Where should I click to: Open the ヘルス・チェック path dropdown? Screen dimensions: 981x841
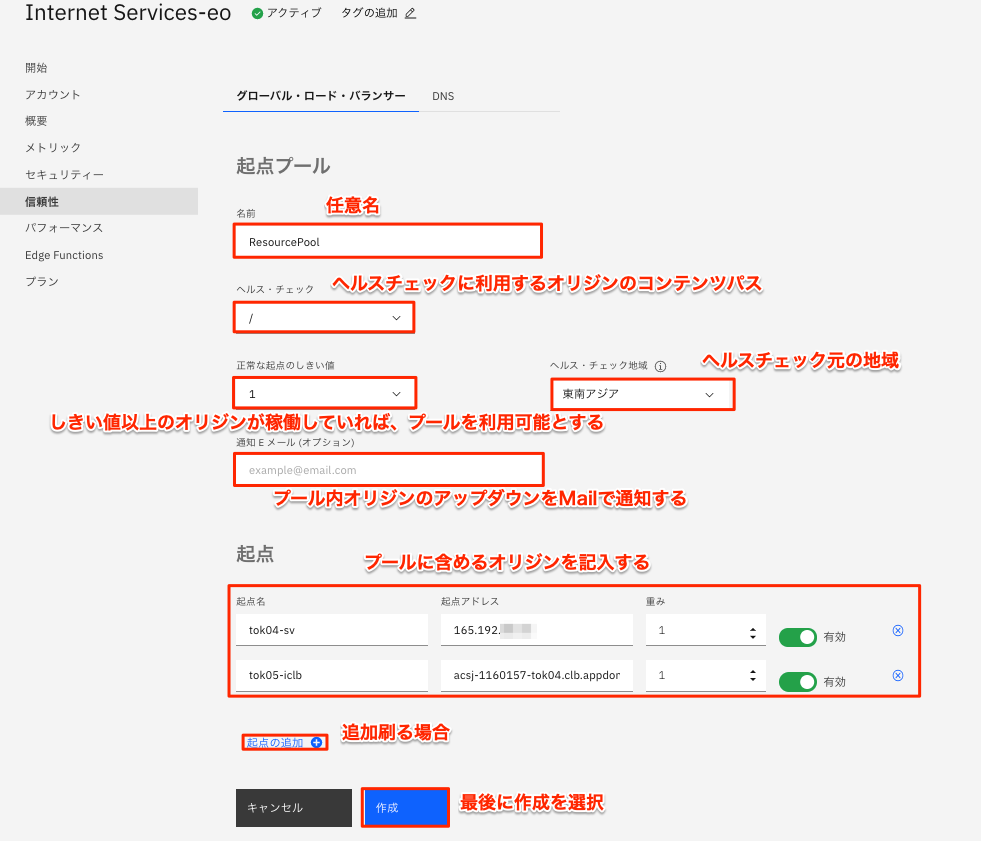point(324,318)
